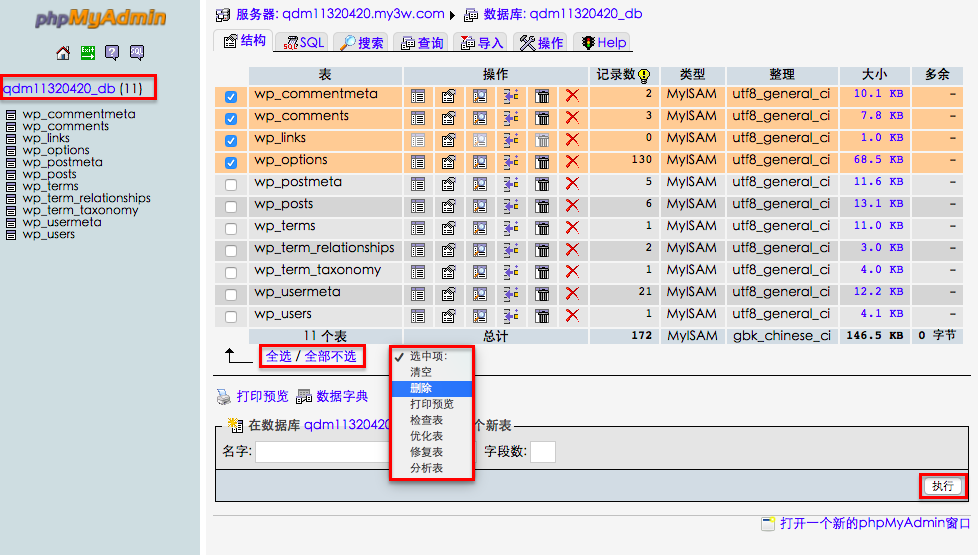Click the browse icon for wp_options row

418,161
